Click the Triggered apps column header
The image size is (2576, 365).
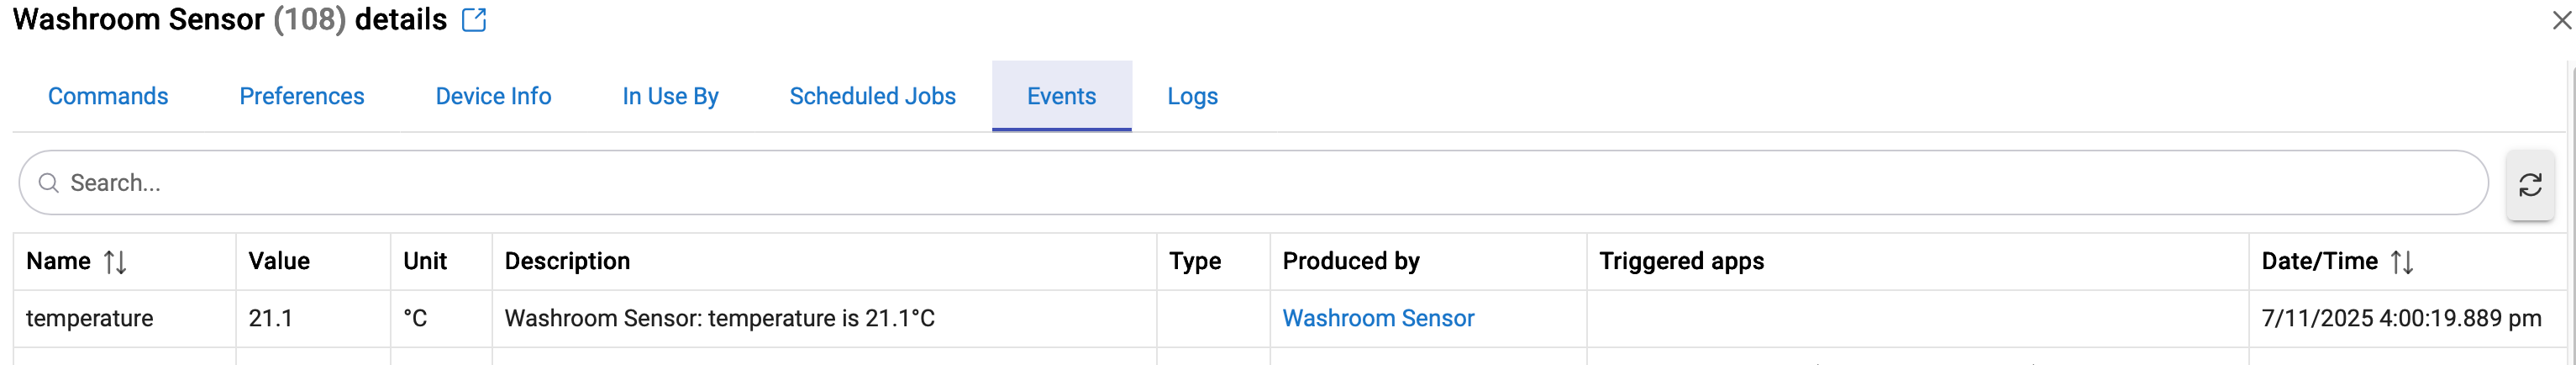(1681, 261)
